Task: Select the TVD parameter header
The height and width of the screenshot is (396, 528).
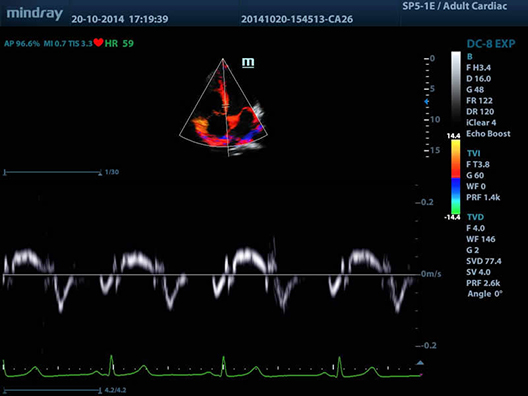Action: click(475, 217)
